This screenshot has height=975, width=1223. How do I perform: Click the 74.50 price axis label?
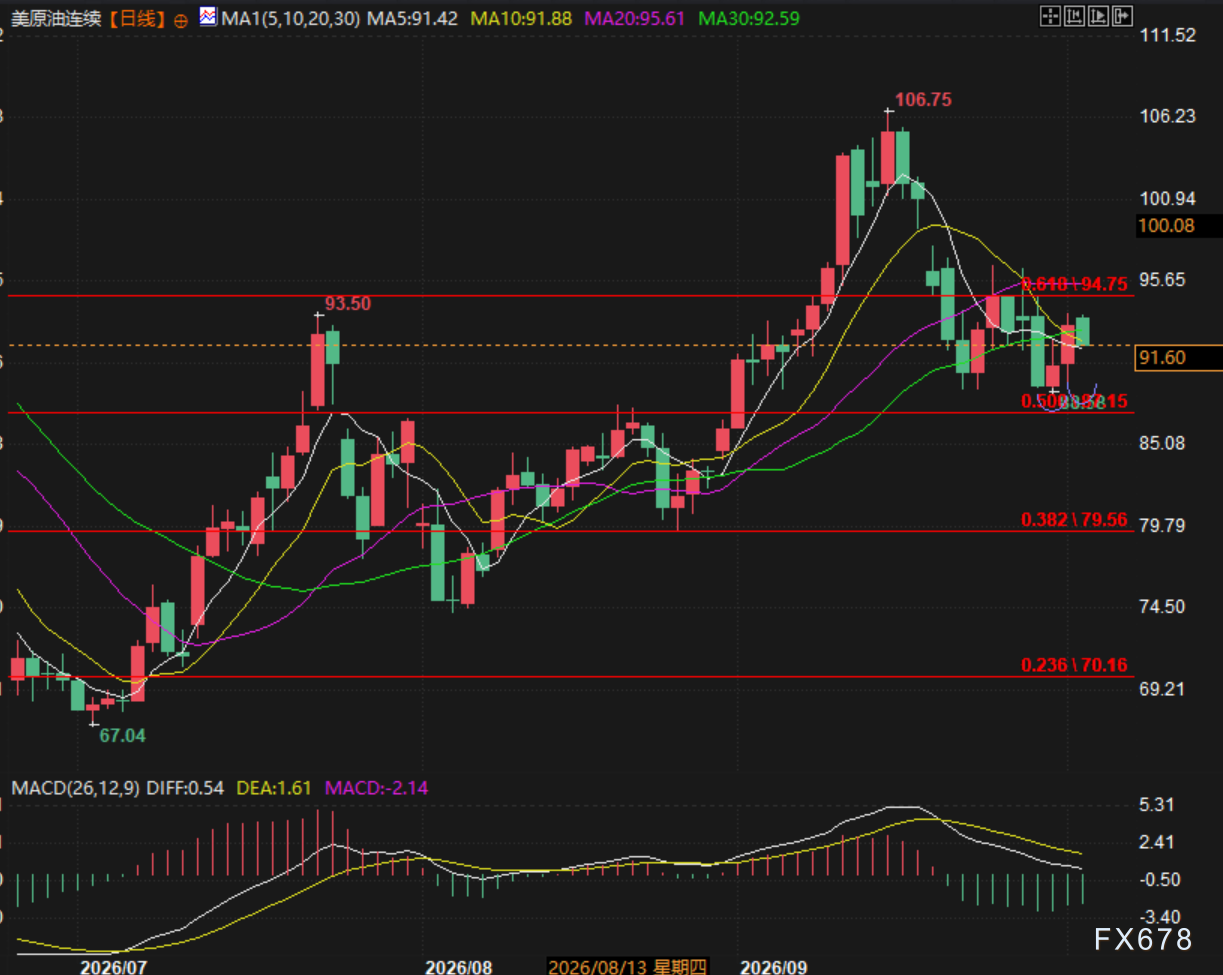click(x=1163, y=607)
